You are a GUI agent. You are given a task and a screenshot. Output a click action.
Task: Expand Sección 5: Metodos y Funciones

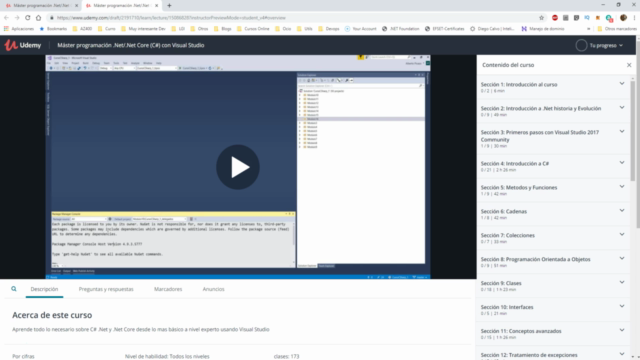[x=553, y=190]
